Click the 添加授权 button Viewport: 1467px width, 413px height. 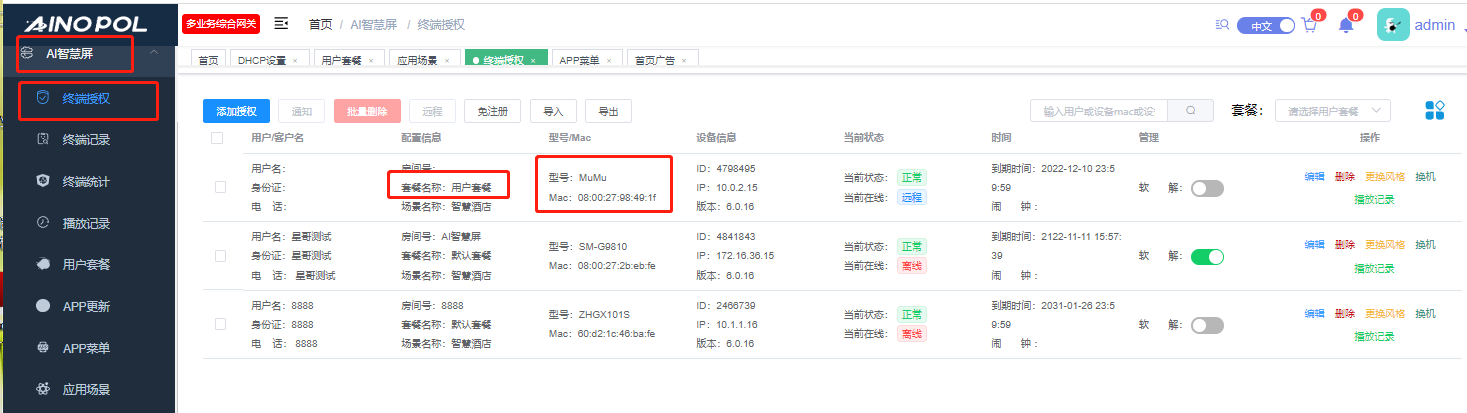coord(236,111)
